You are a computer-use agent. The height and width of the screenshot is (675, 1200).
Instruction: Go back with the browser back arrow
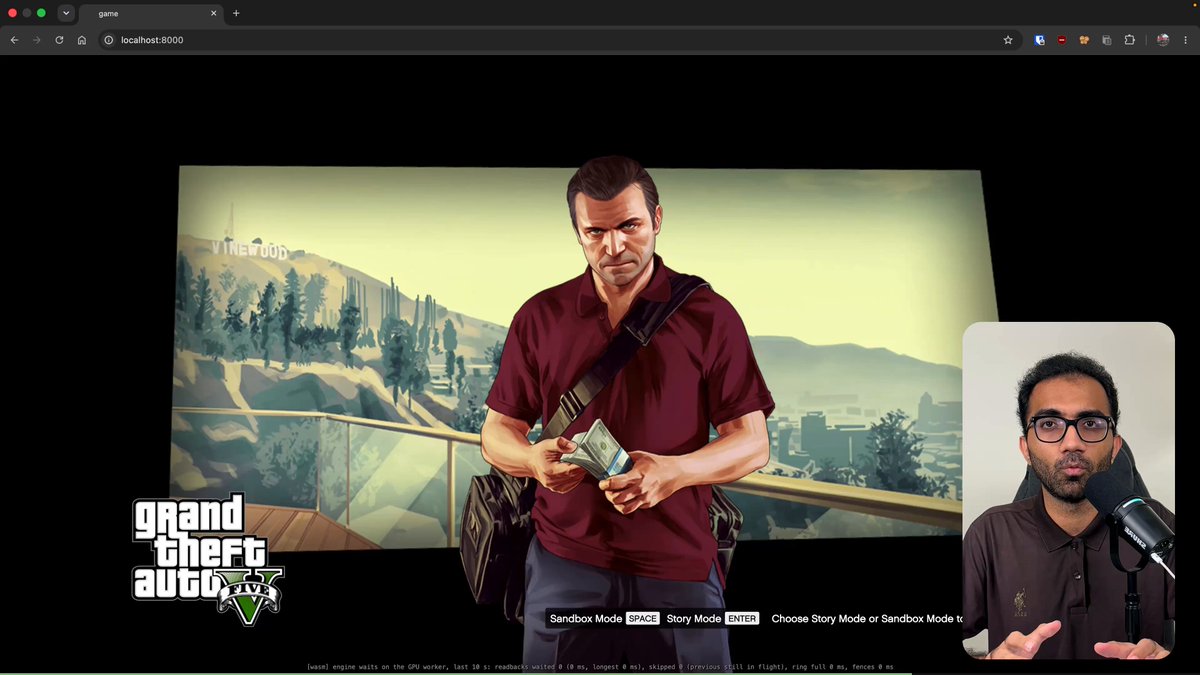coord(14,40)
